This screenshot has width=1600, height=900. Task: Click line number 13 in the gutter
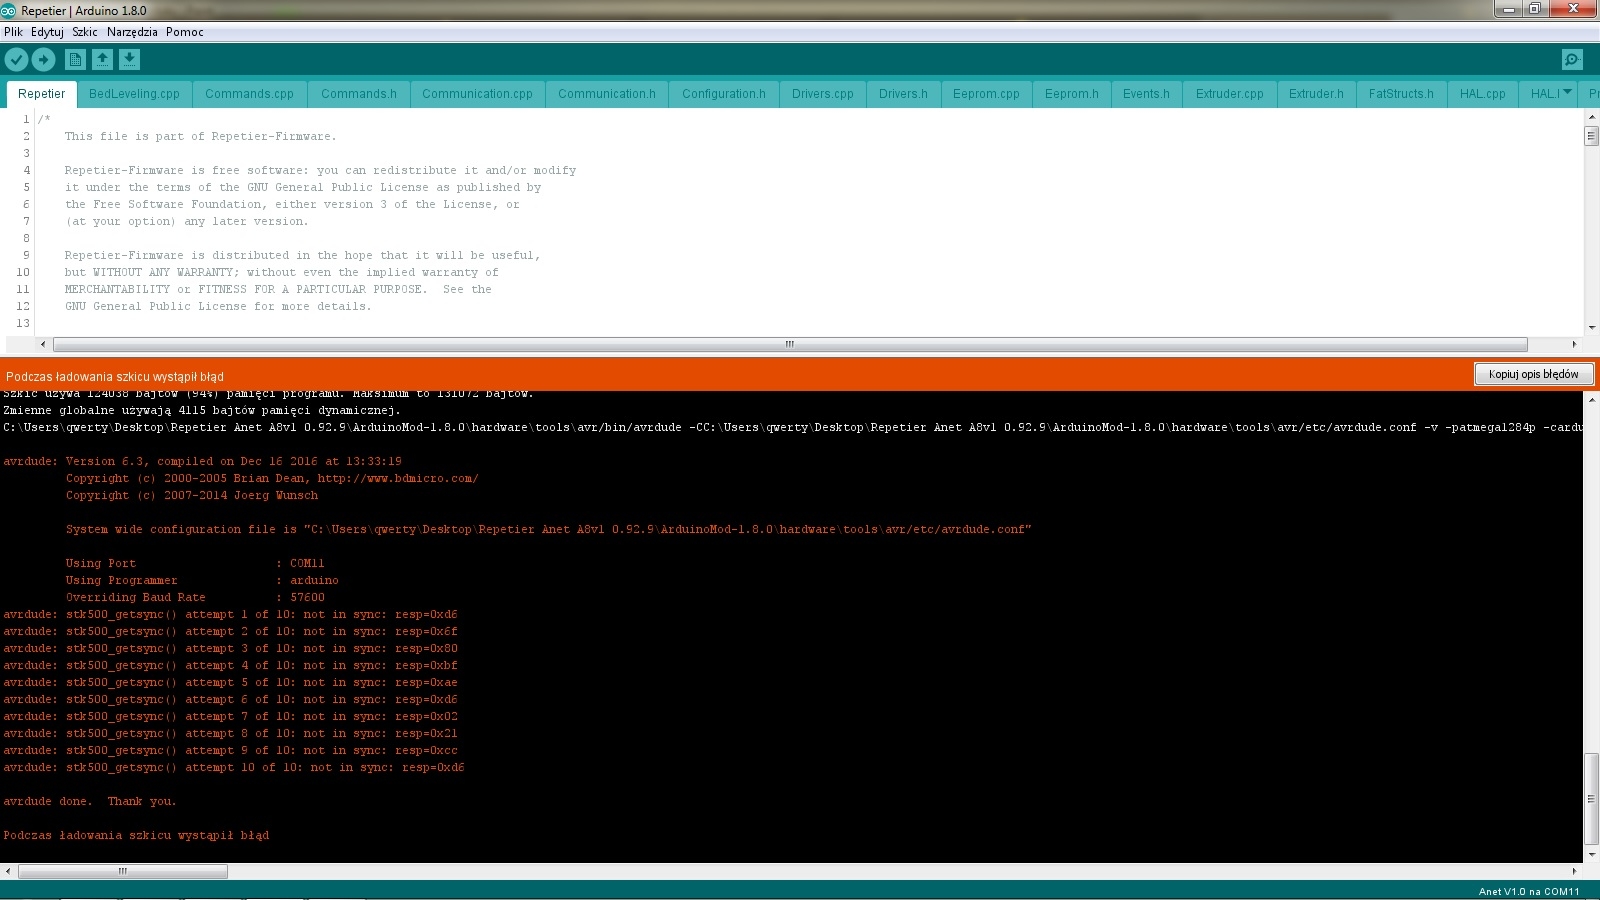23,323
